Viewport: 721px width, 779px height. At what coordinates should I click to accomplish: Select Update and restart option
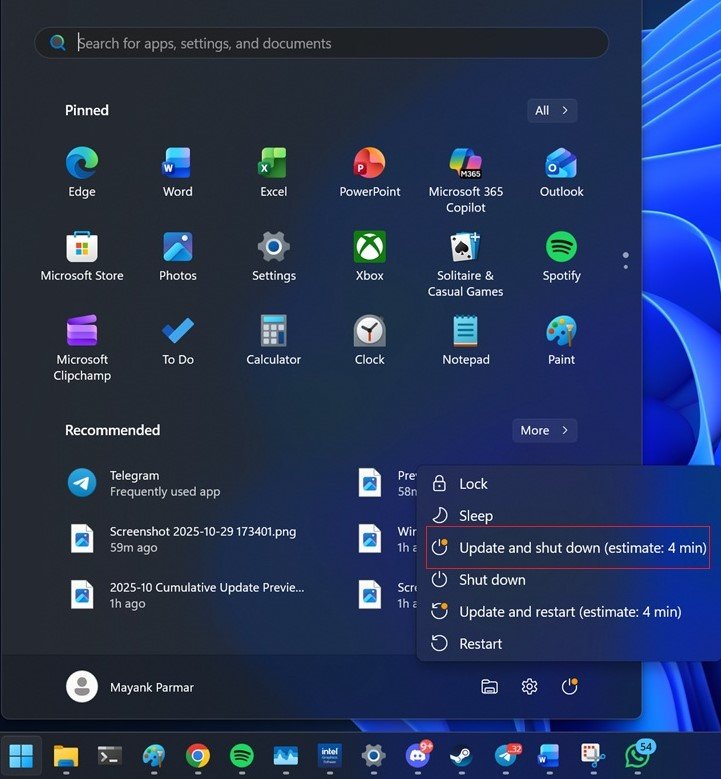(x=569, y=612)
